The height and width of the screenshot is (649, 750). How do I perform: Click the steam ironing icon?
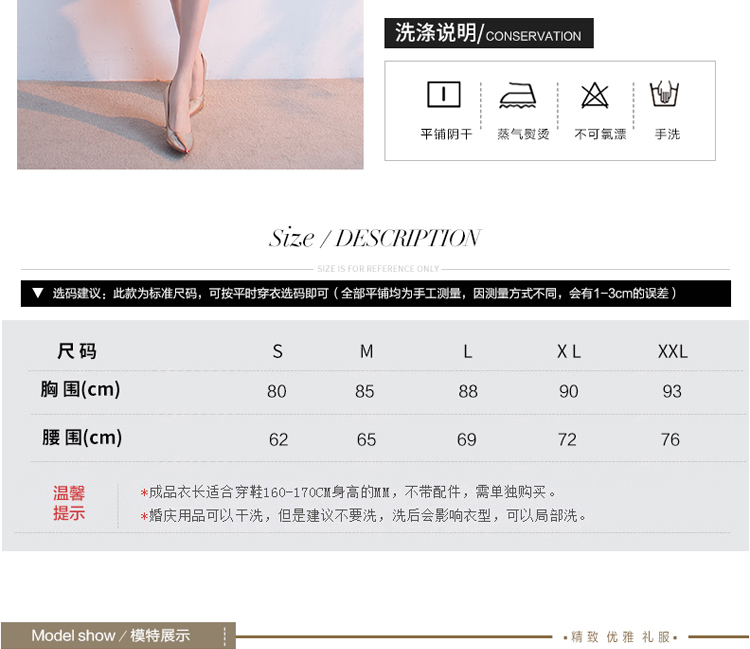[518, 95]
